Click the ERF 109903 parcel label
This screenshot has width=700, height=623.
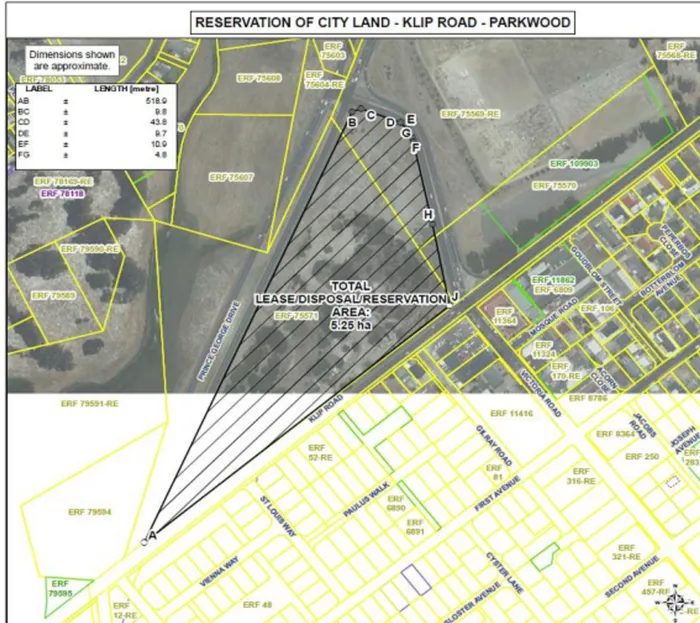coord(574,164)
